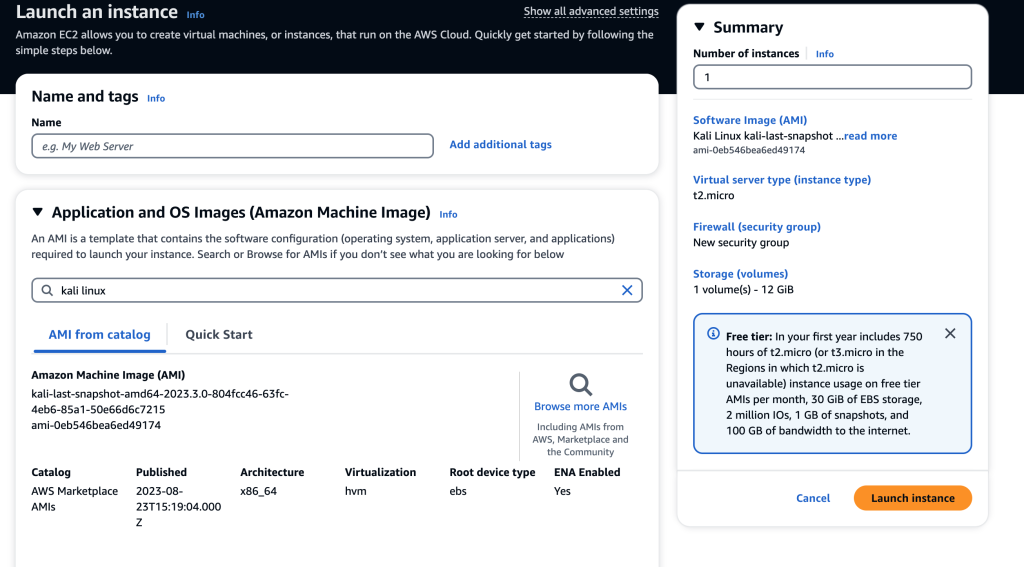Collapse Application and OS Images section

38,212
